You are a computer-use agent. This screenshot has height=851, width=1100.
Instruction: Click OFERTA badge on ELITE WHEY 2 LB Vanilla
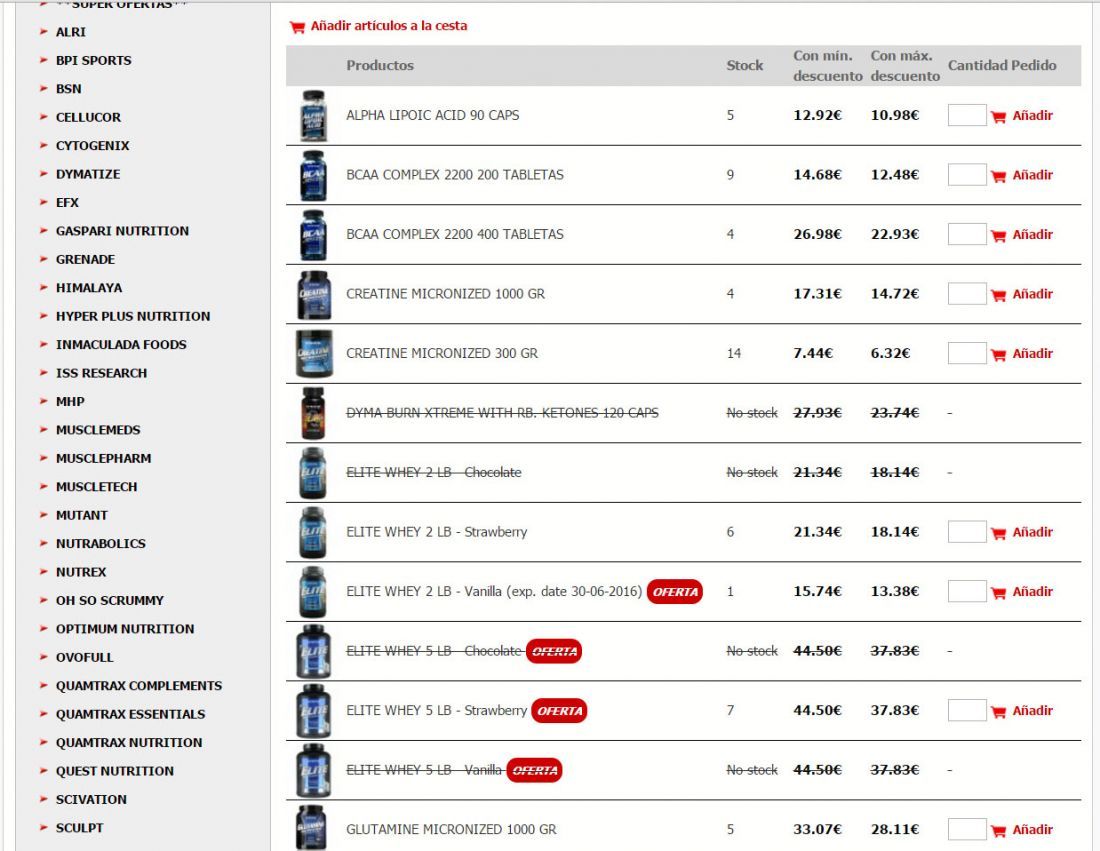[675, 591]
